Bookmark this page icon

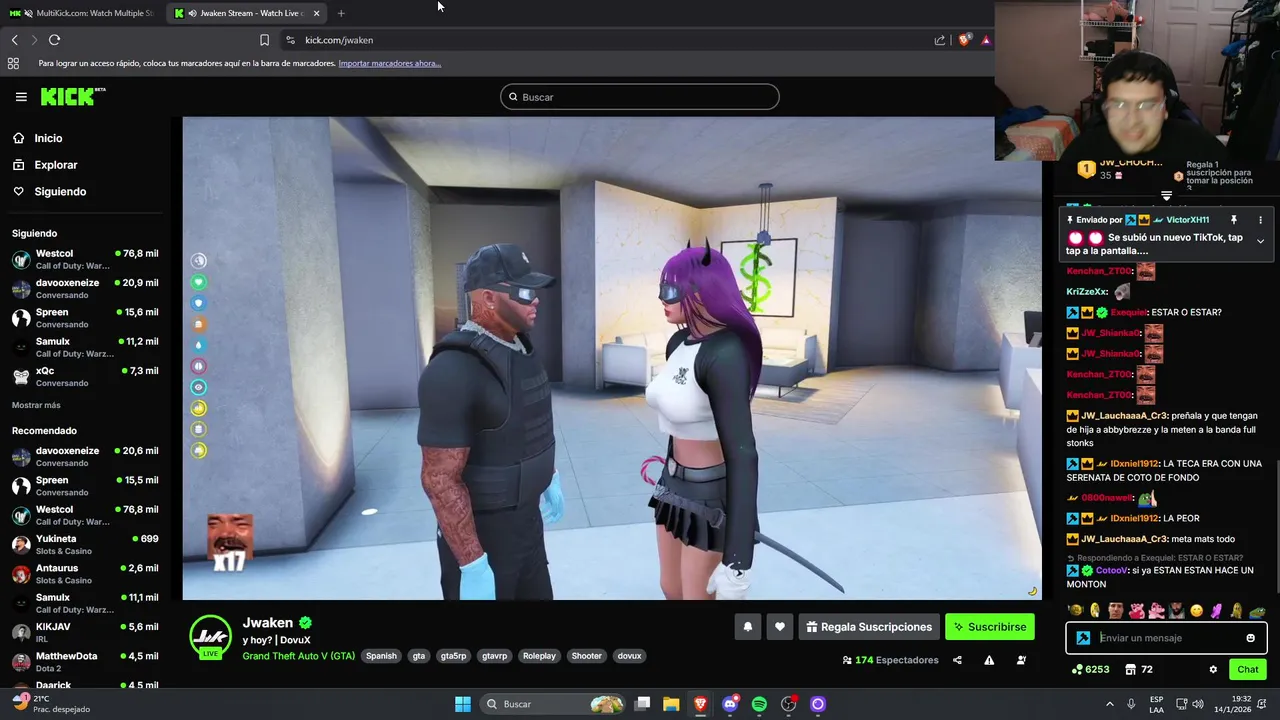tap(264, 40)
